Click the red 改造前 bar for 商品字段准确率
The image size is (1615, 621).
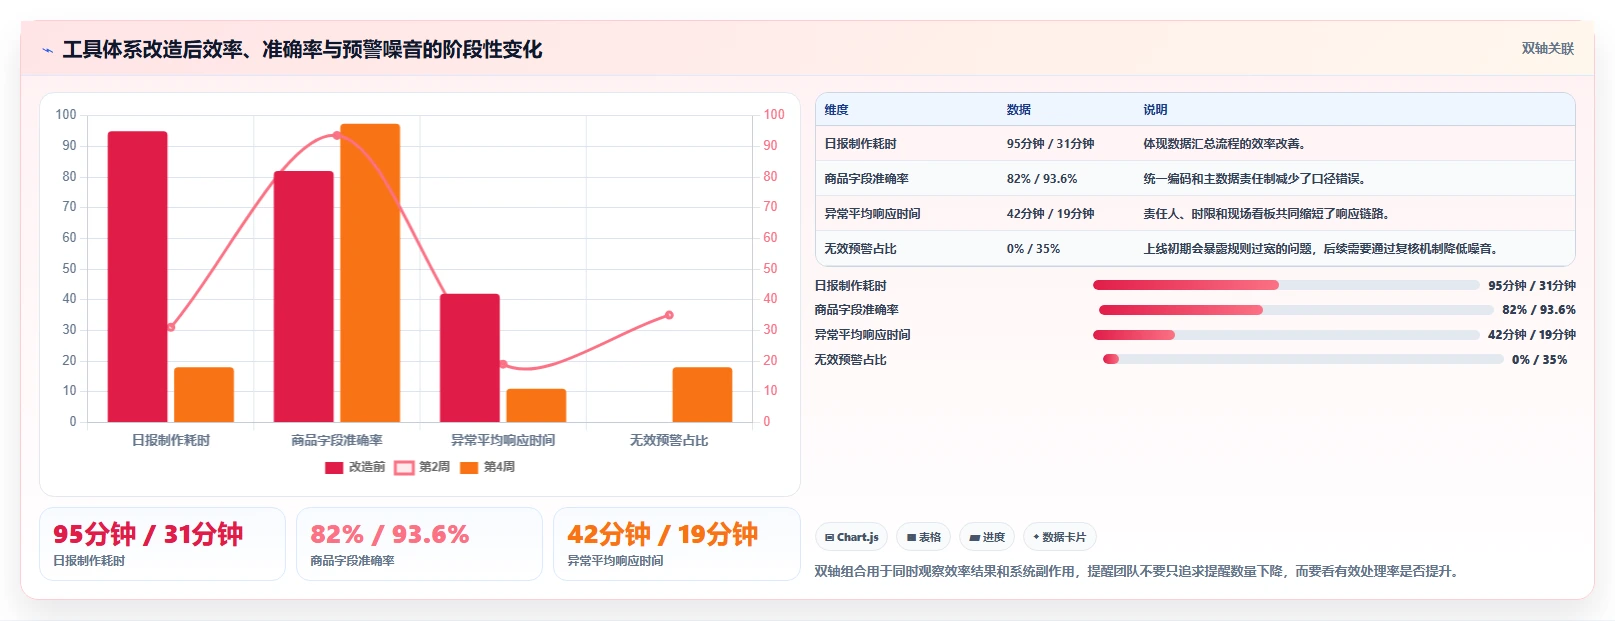(304, 296)
